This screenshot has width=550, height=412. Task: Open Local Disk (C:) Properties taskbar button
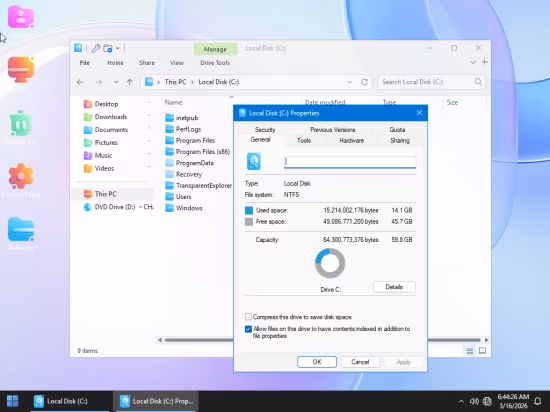pyautogui.click(x=156, y=401)
